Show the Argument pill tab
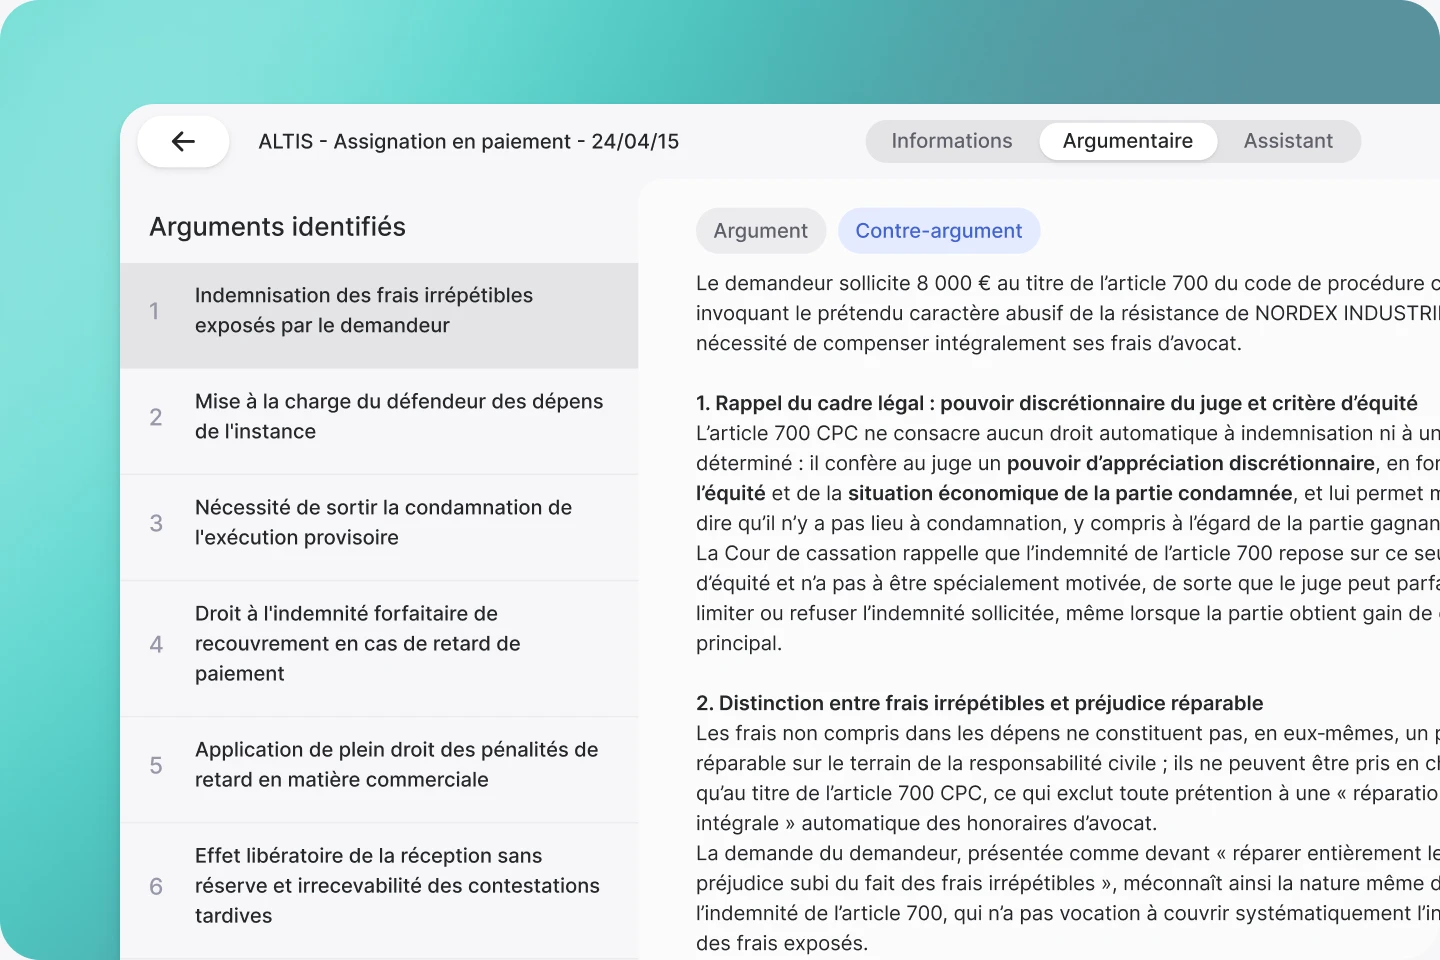 tap(761, 231)
